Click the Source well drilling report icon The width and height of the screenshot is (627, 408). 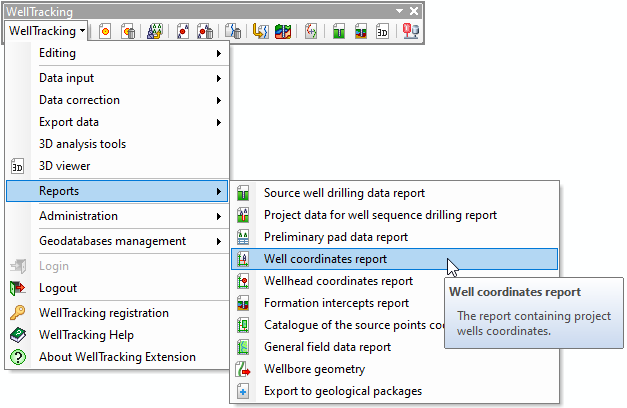[x=243, y=193]
